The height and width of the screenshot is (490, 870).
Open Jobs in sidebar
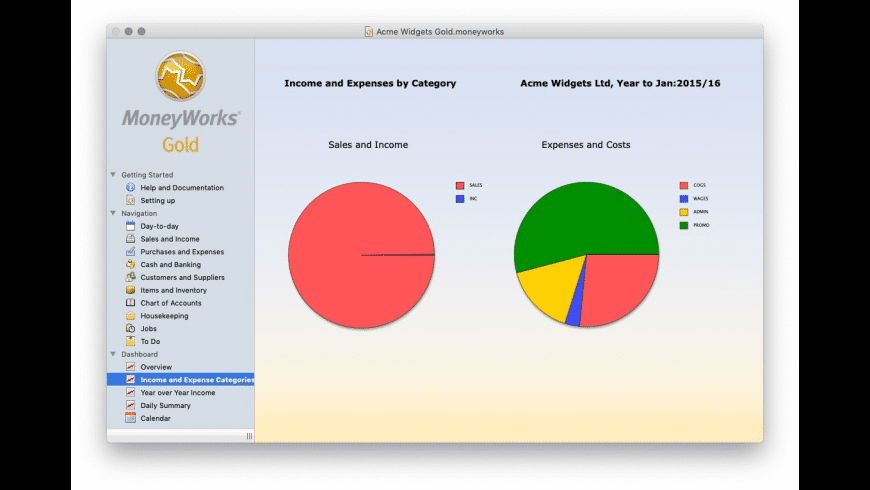148,329
